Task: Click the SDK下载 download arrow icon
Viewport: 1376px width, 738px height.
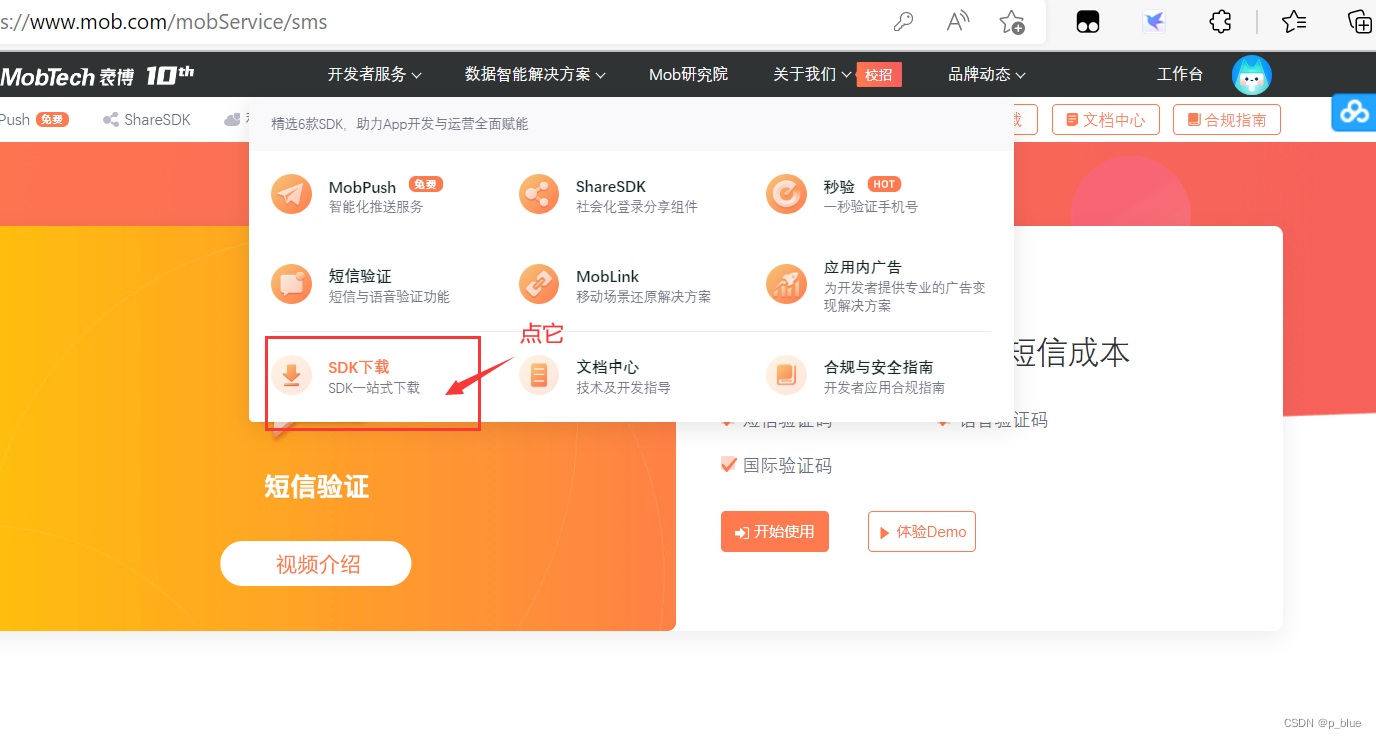Action: pos(291,375)
